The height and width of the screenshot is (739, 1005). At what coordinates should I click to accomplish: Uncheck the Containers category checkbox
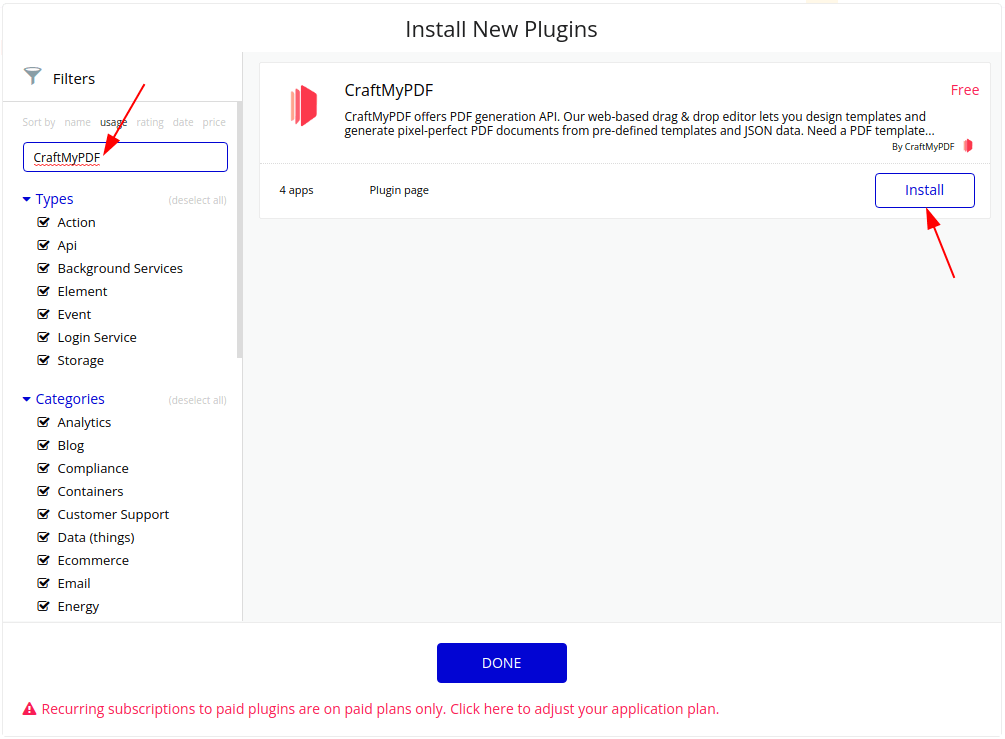coord(44,492)
